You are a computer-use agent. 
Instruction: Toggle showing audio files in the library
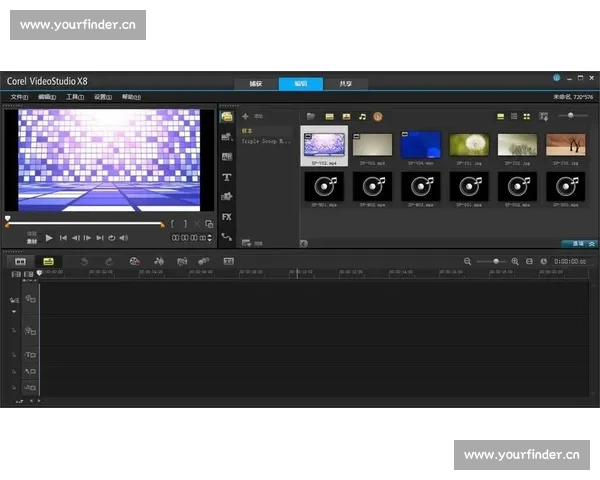click(362, 117)
